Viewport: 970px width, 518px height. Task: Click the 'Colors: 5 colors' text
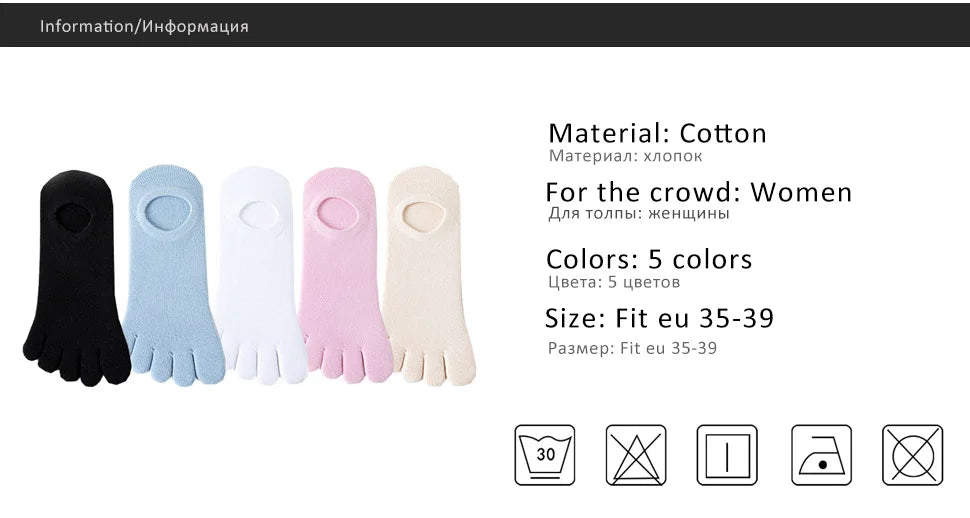tap(648, 259)
